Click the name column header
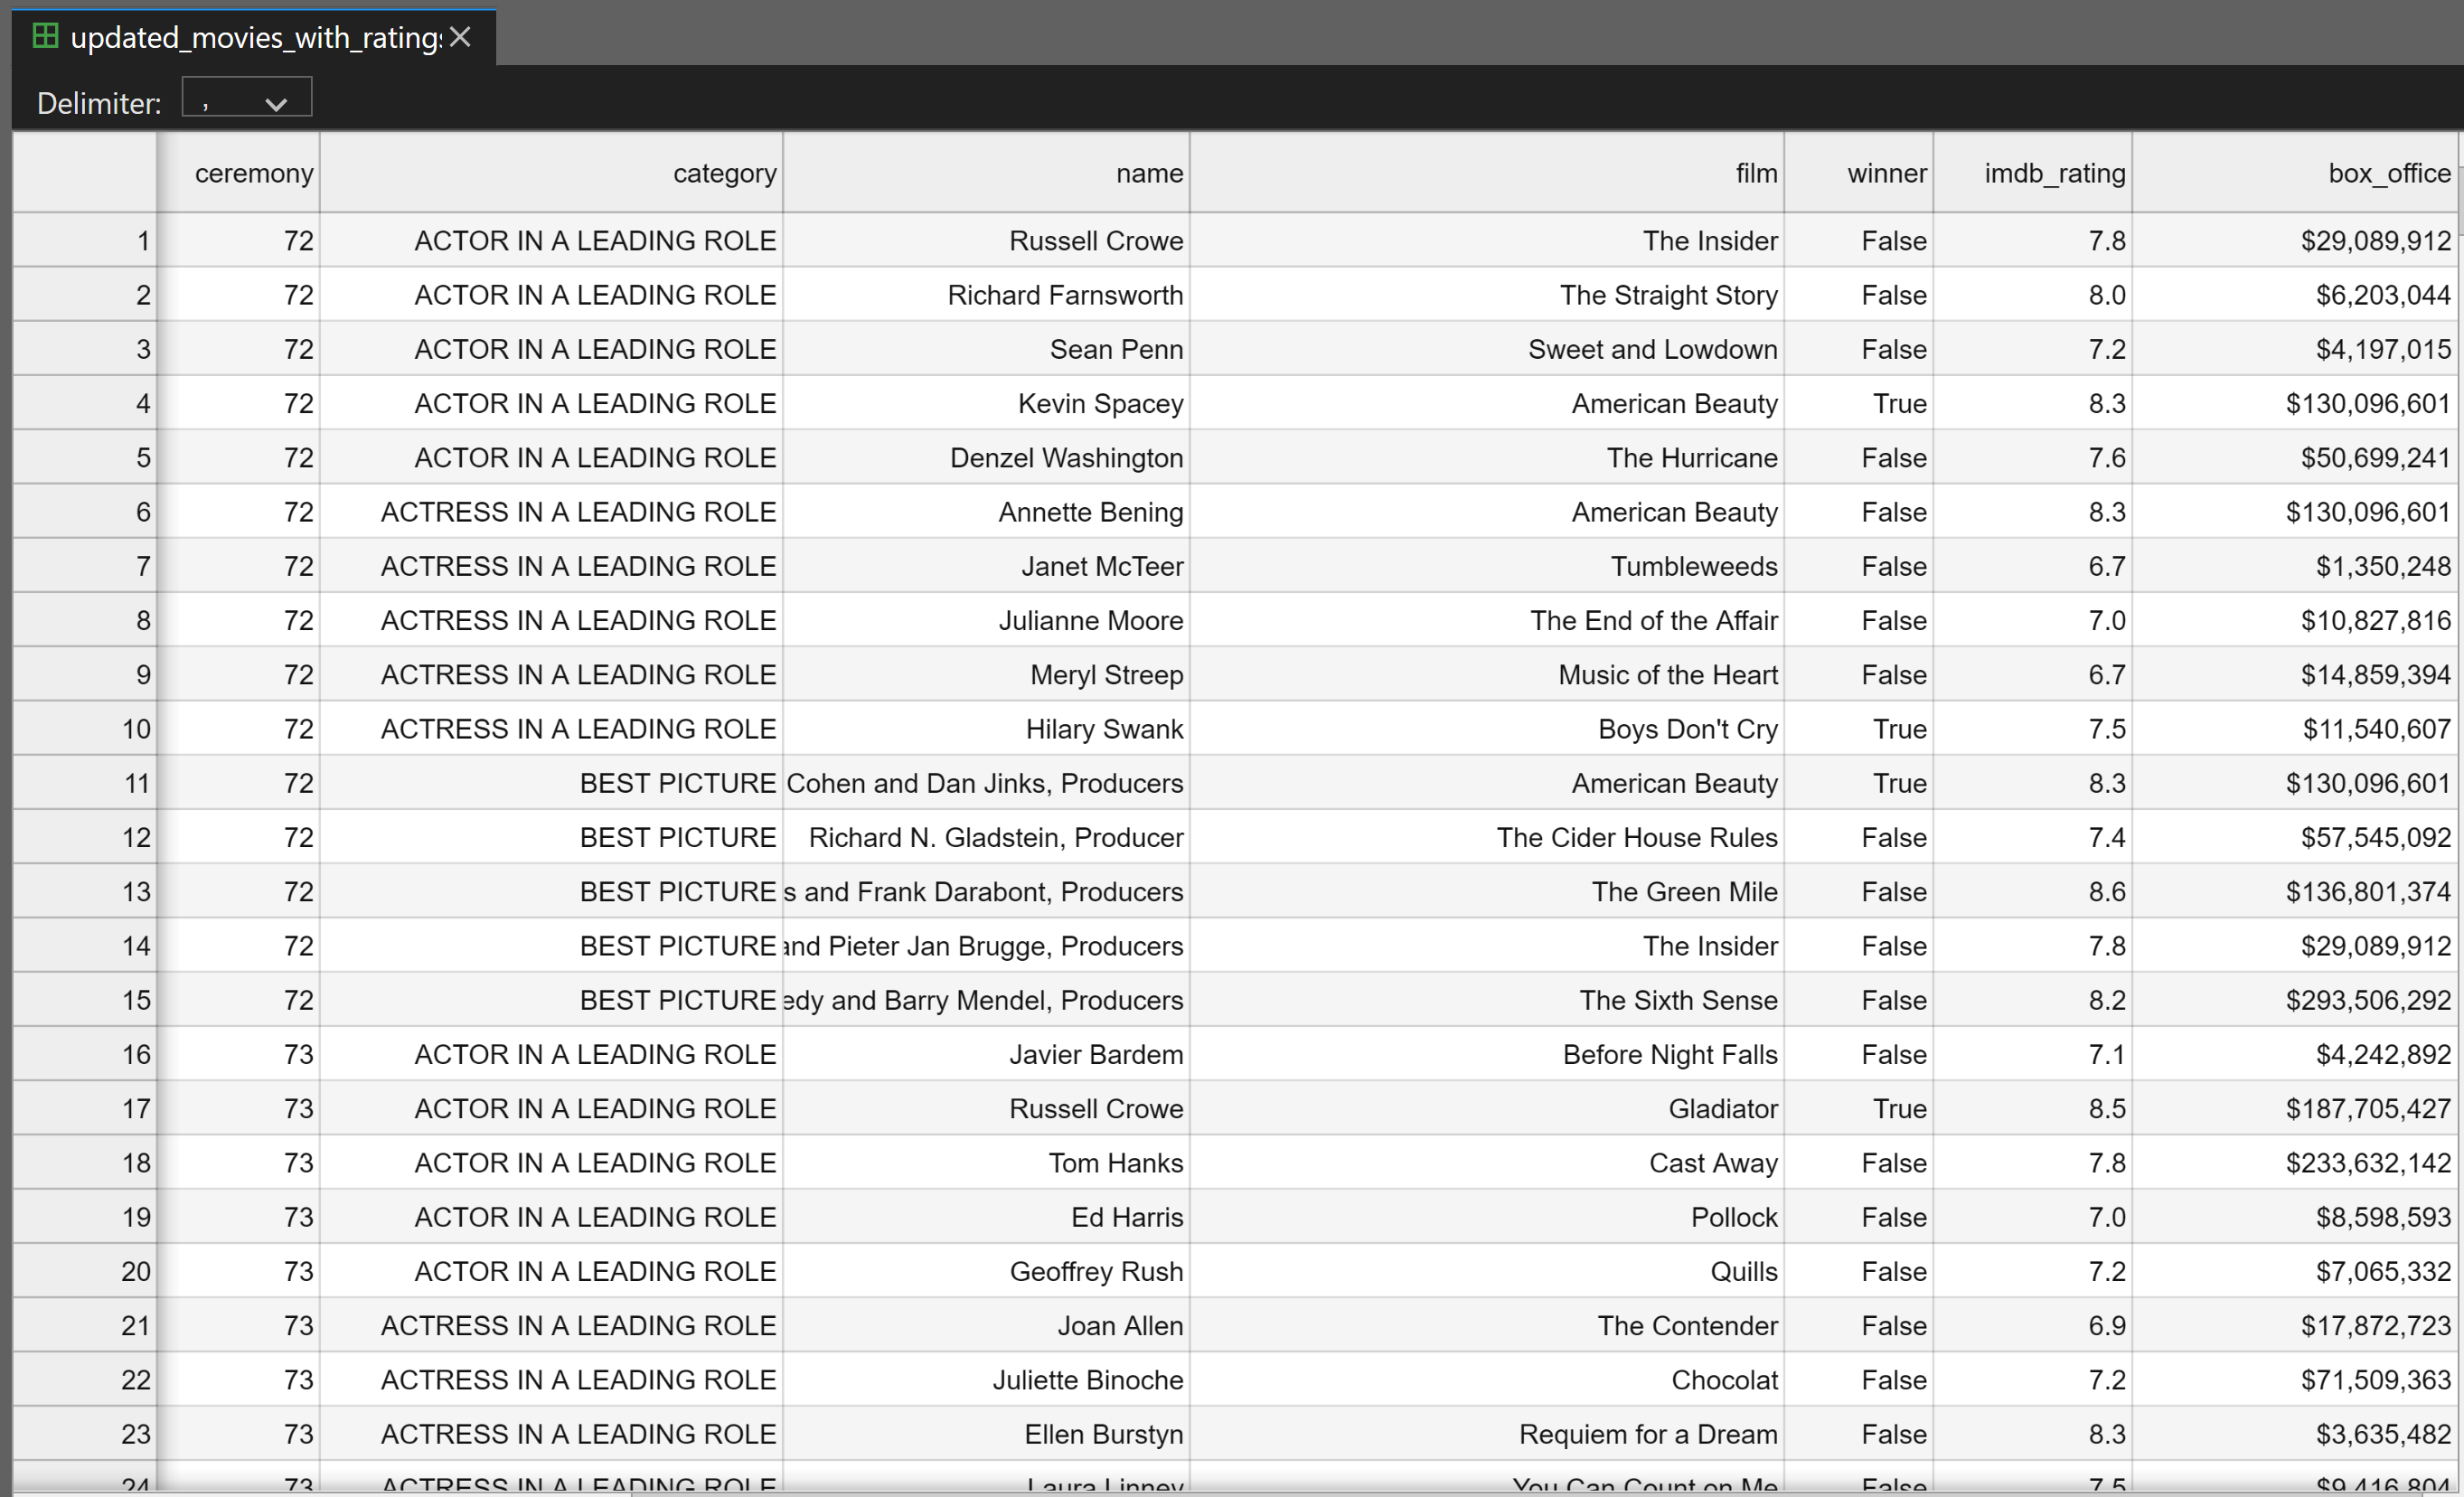This screenshot has width=2464, height=1497. (986, 173)
